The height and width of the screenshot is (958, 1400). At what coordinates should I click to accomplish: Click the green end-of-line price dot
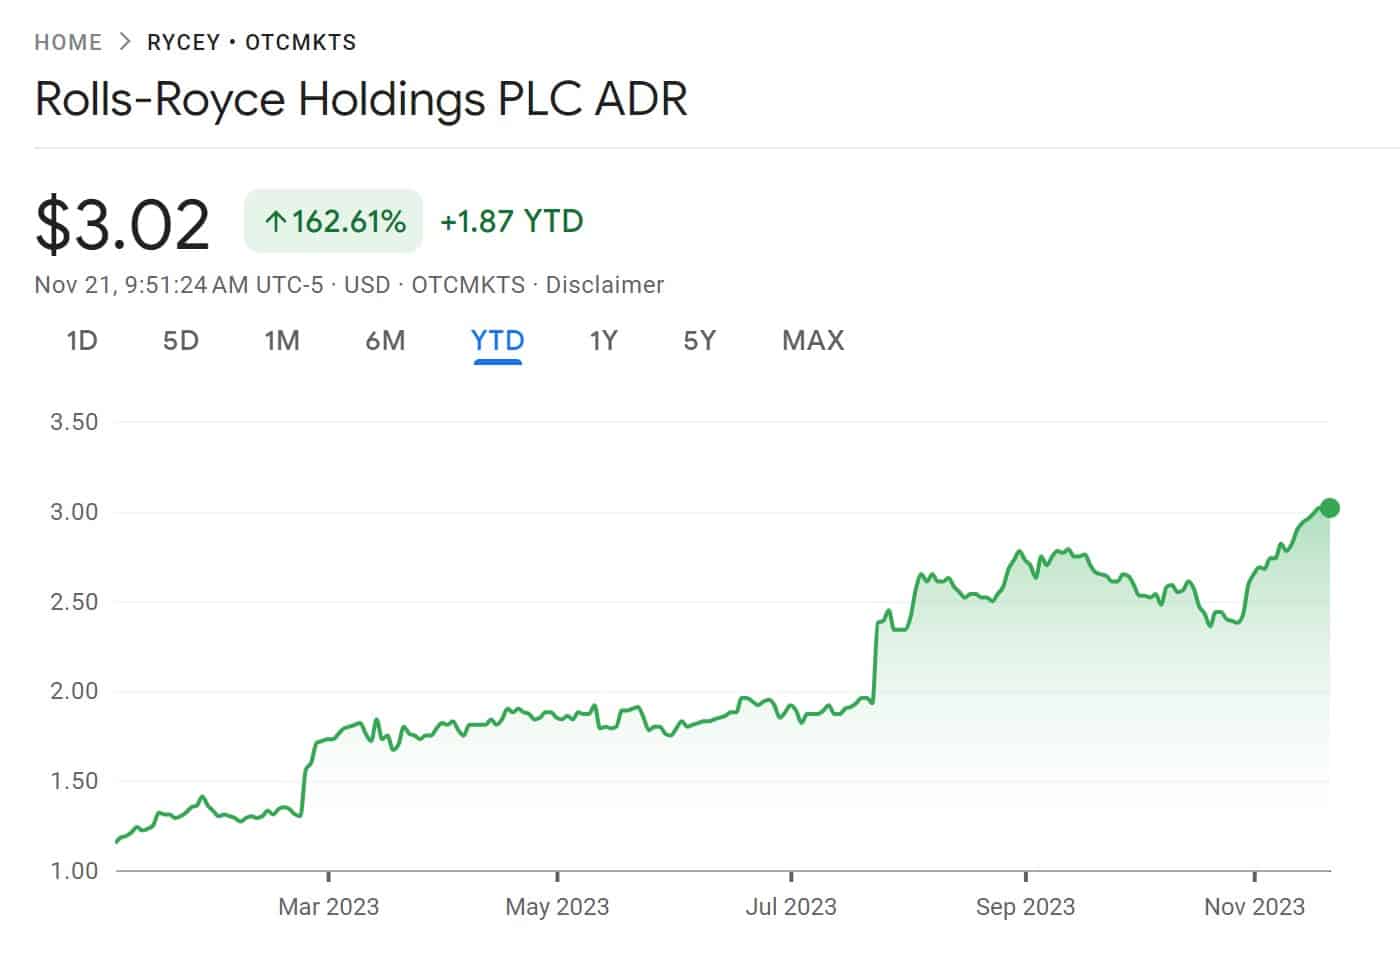pos(1329,508)
